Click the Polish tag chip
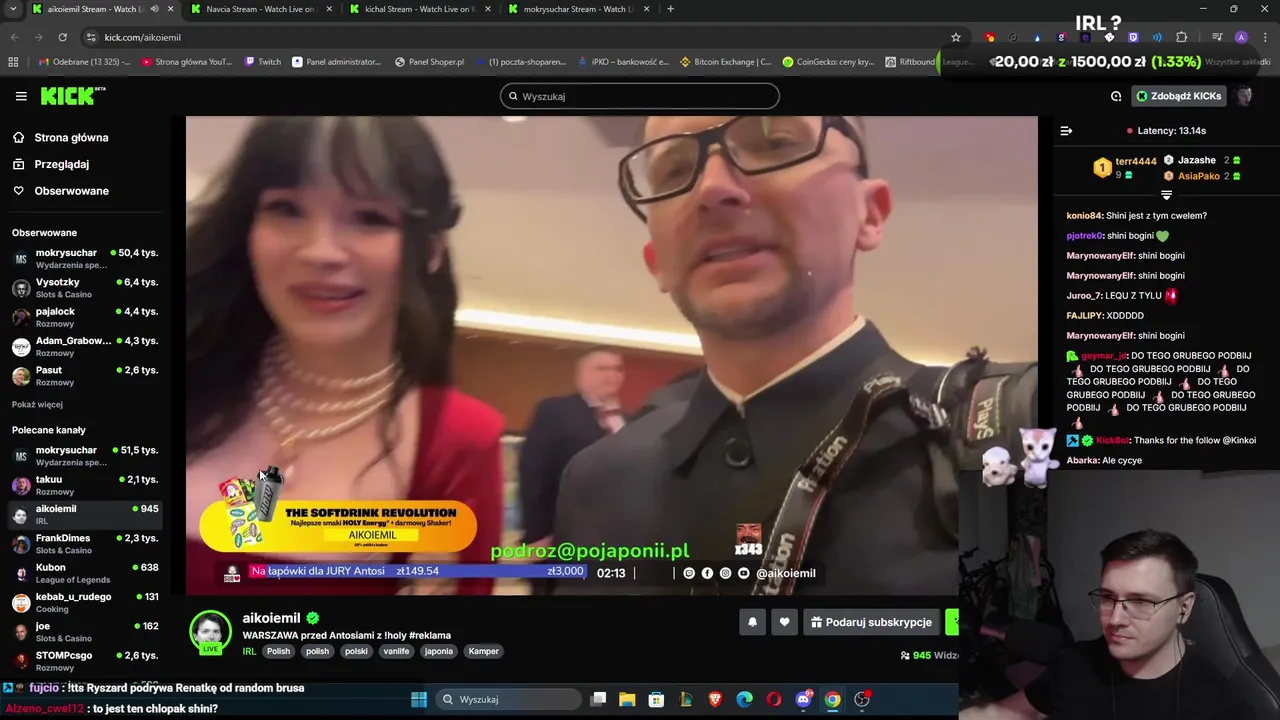 coord(278,651)
